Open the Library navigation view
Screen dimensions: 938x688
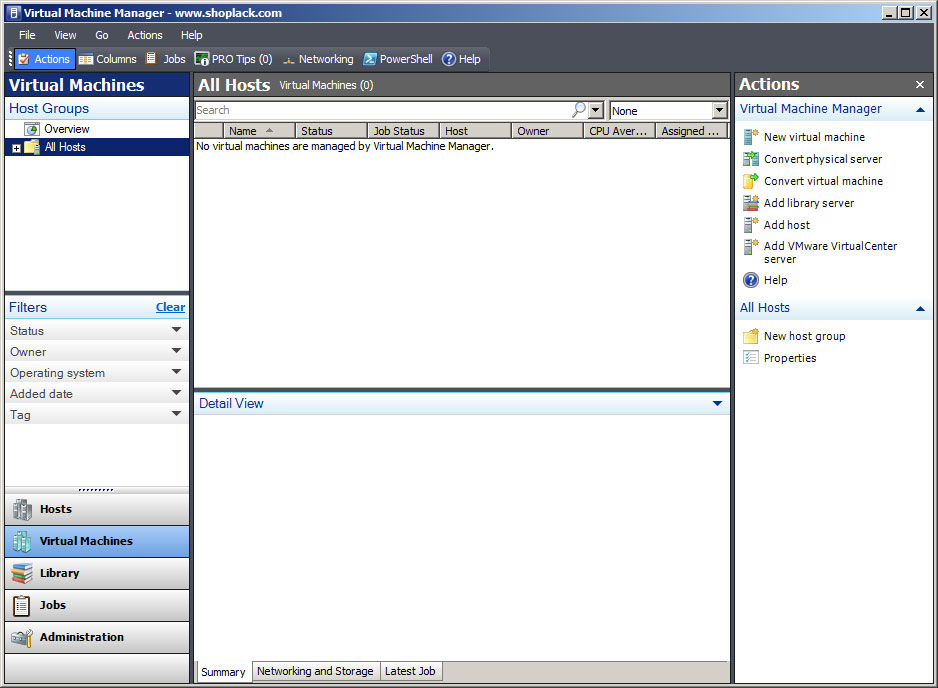tap(97, 573)
